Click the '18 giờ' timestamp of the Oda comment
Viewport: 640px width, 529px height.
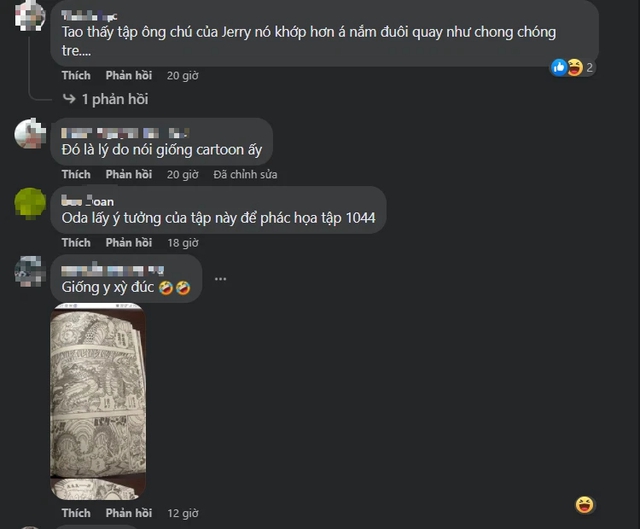183,243
